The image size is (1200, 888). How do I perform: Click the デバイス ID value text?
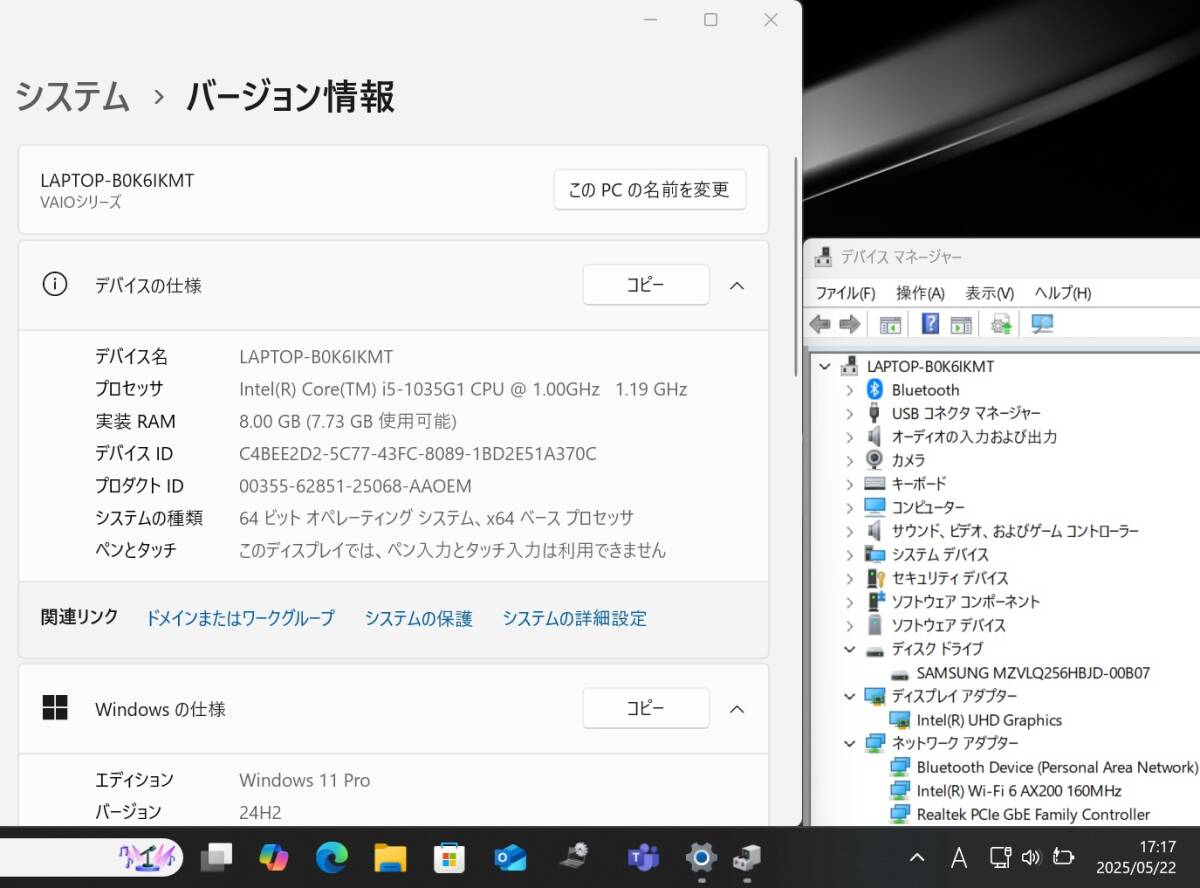click(418, 454)
